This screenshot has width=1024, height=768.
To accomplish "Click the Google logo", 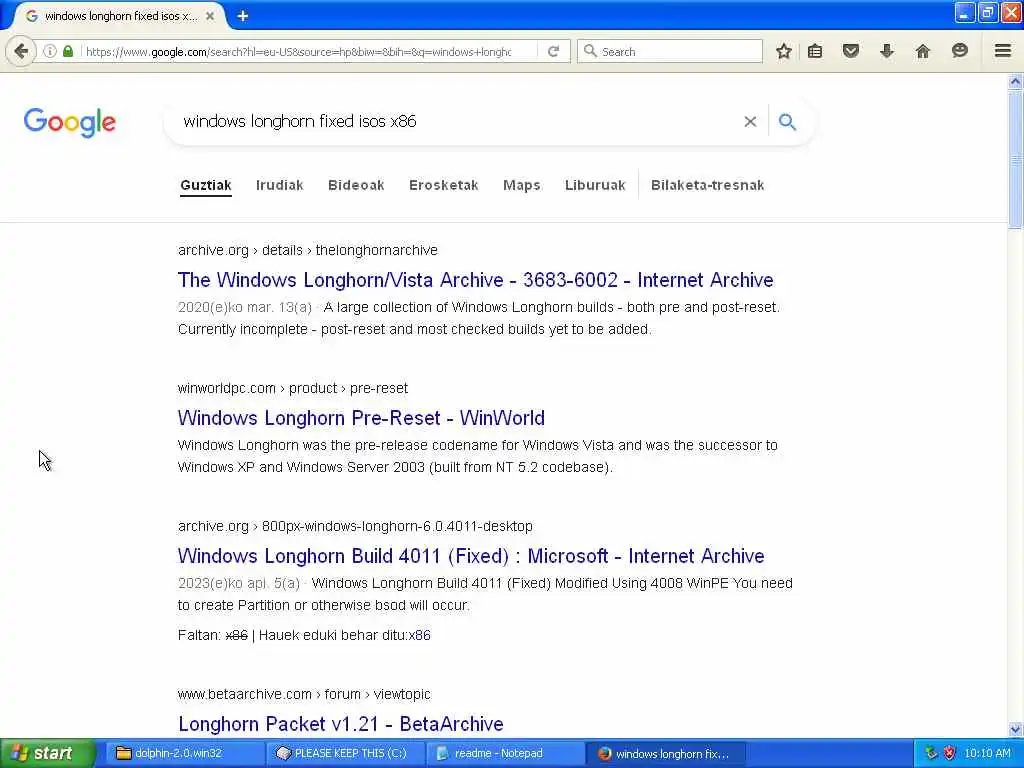I will (70, 122).
